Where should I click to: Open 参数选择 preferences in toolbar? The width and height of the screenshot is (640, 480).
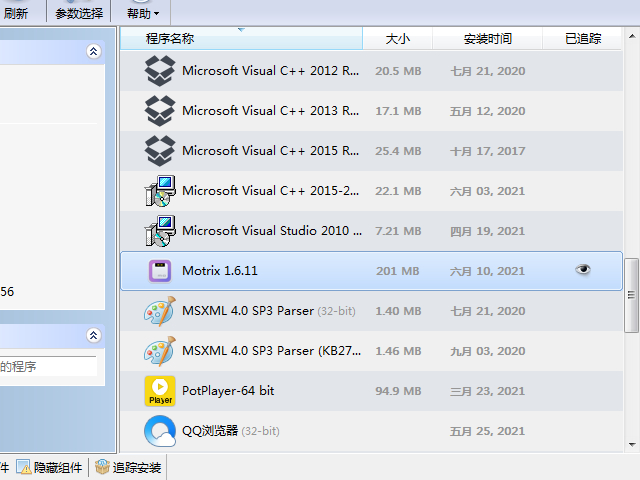[79, 13]
